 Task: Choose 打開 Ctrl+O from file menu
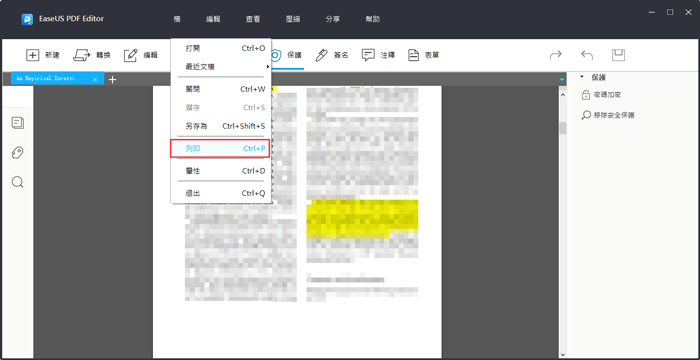[221, 48]
